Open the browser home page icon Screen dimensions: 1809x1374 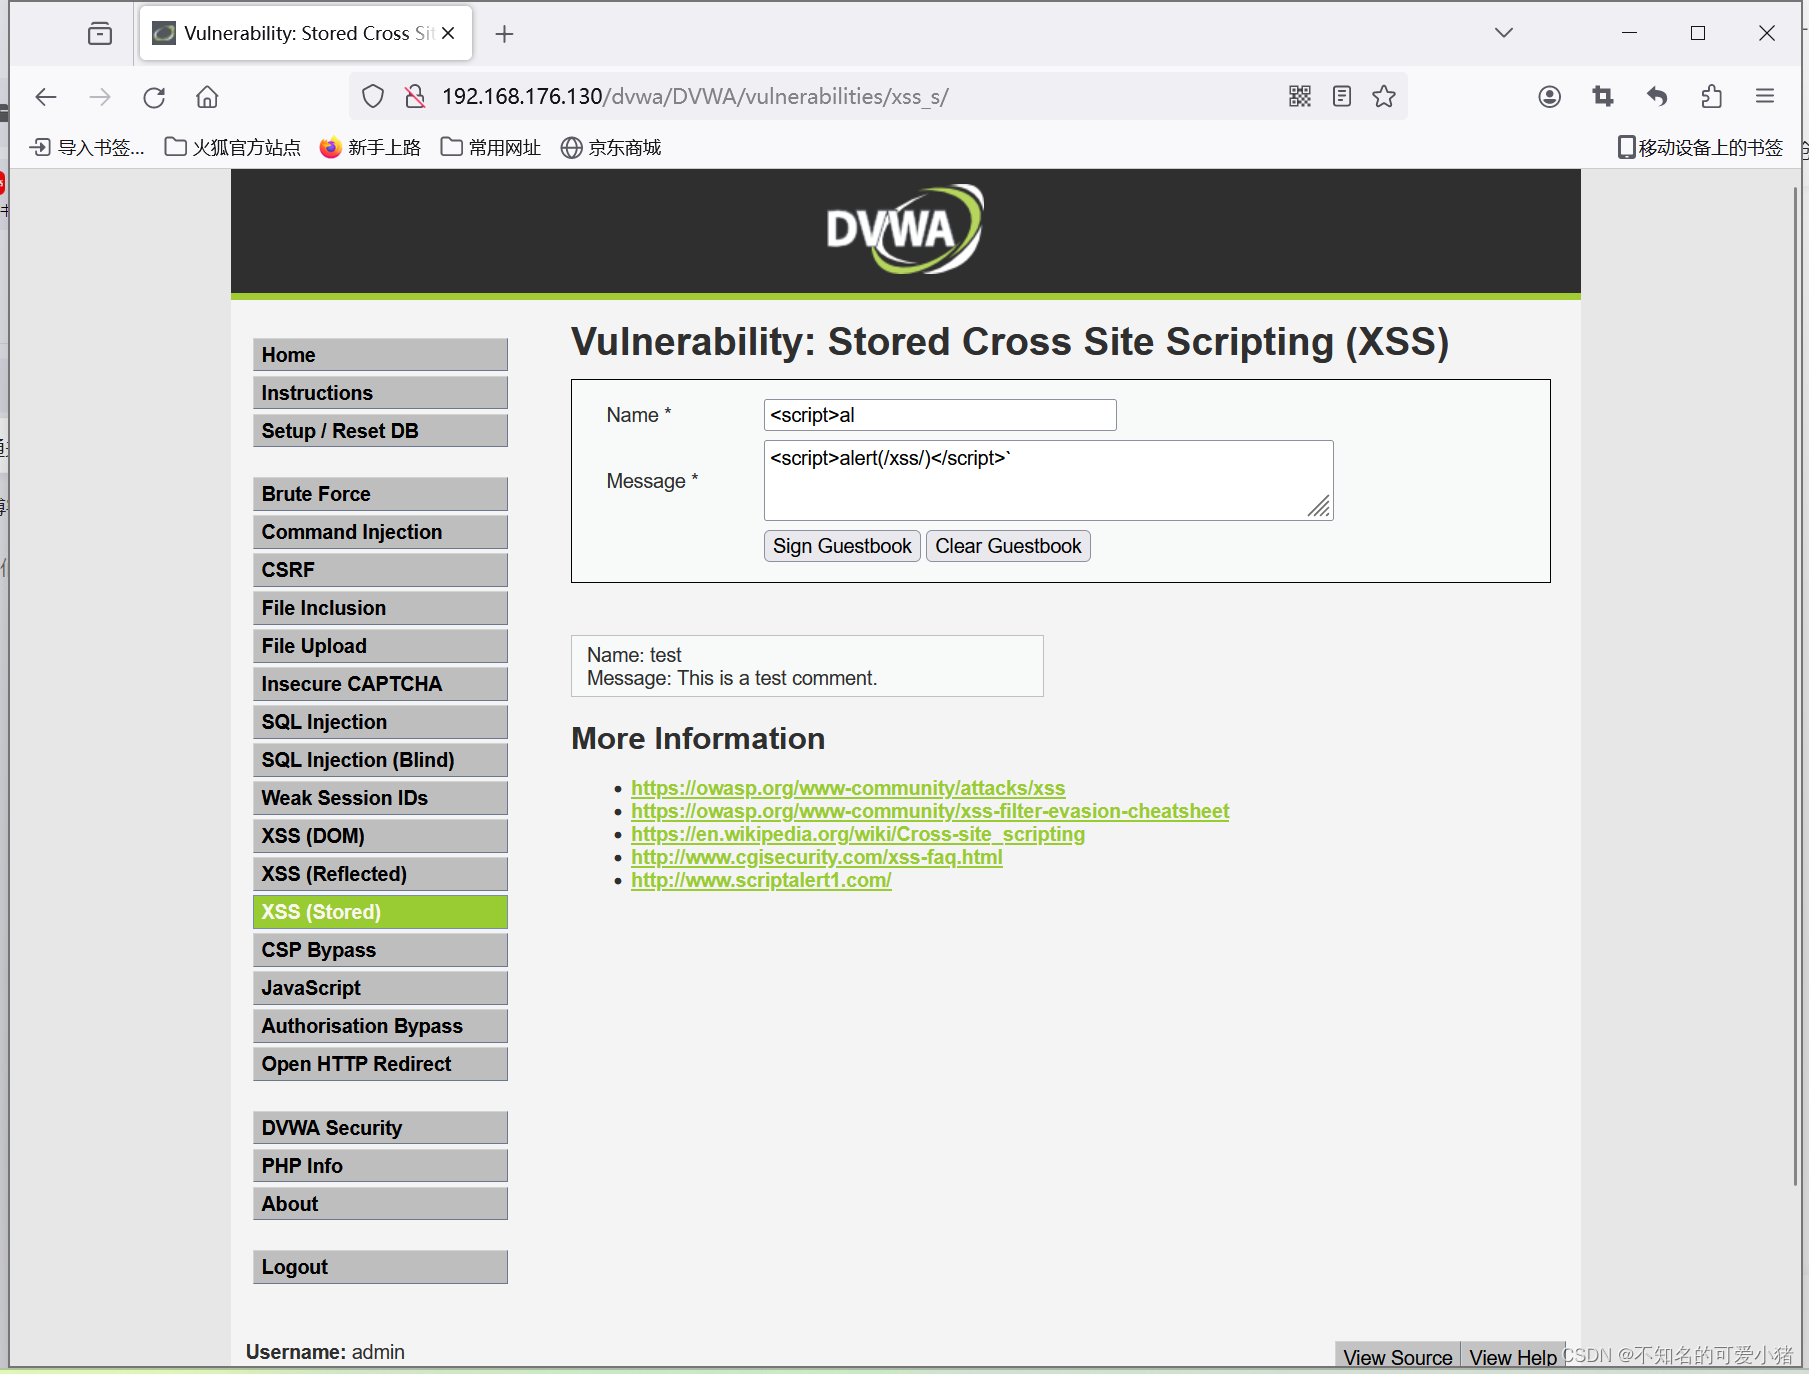pyautogui.click(x=207, y=97)
